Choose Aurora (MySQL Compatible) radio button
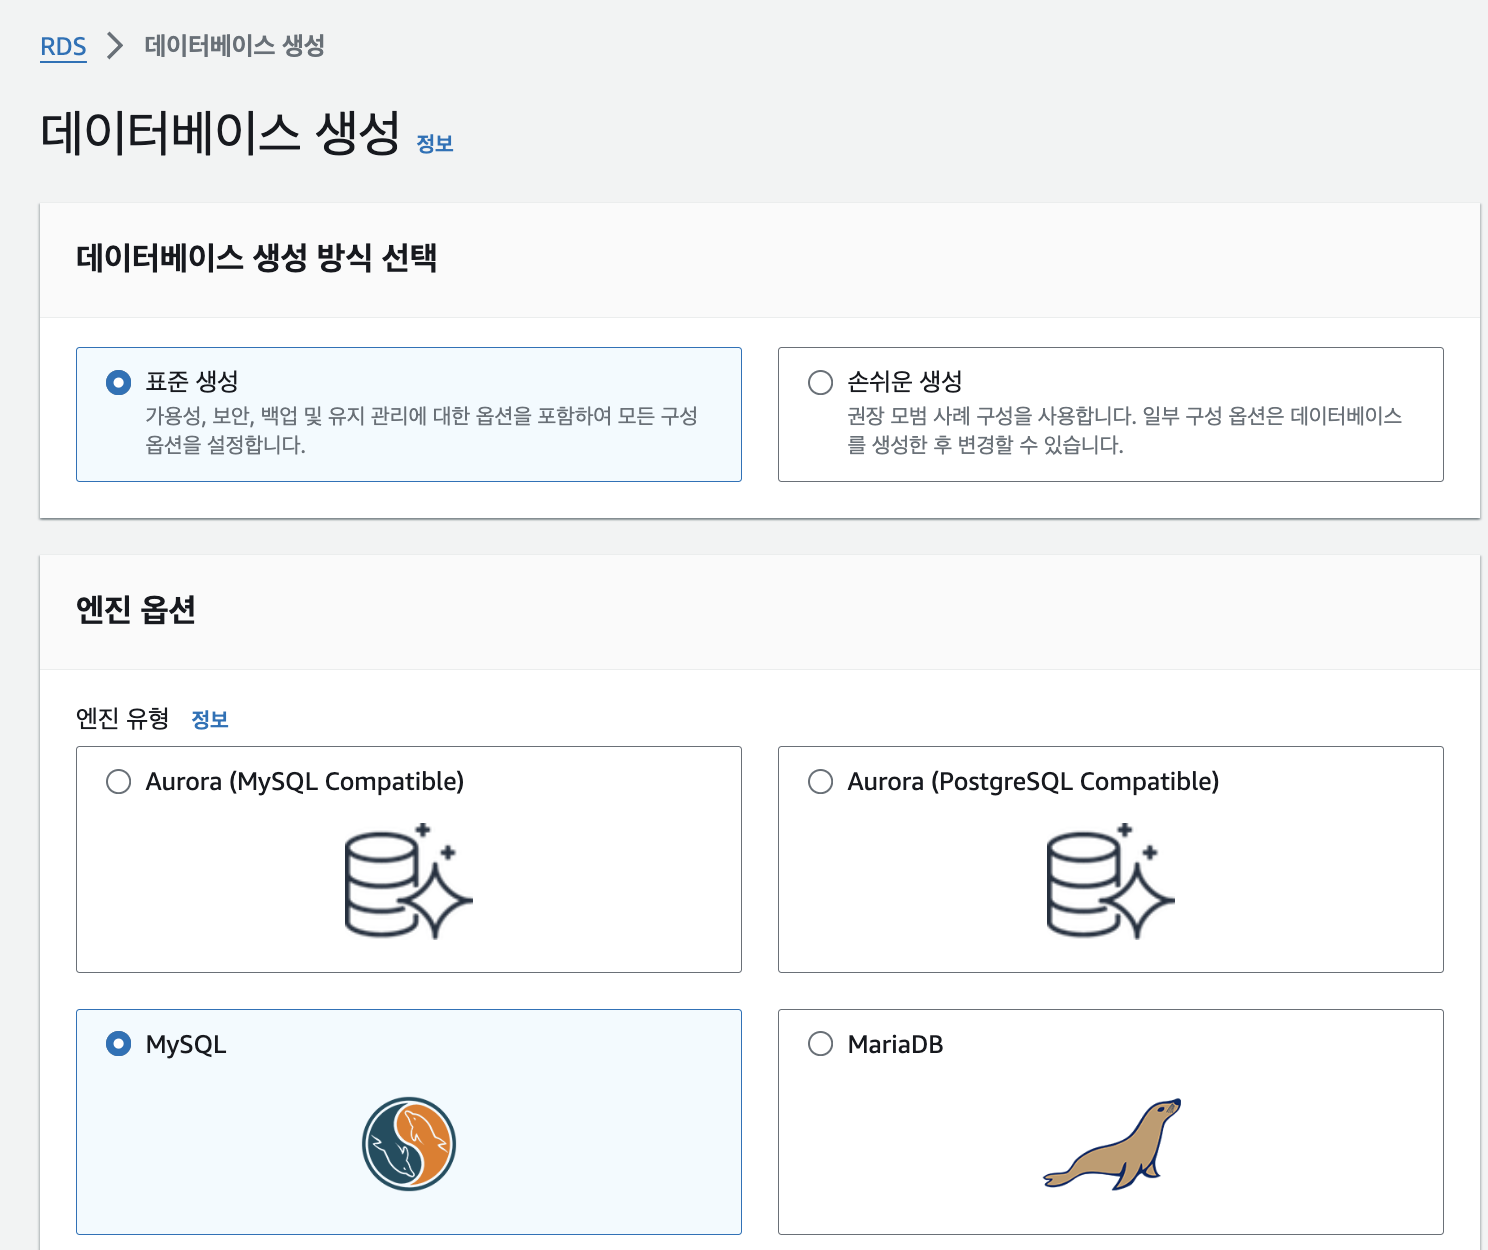The height and width of the screenshot is (1250, 1488). 119,781
